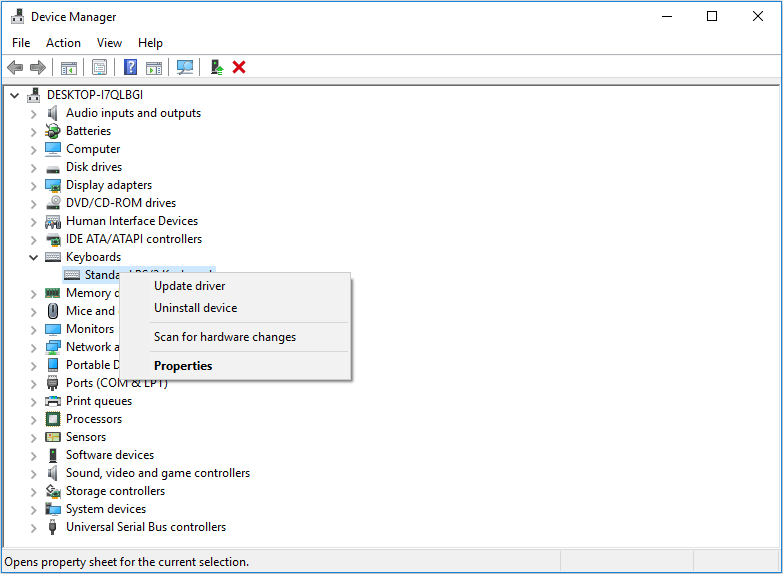The width and height of the screenshot is (783, 574).
Task: Select the Sound, video and game controllers item
Action: 157,473
